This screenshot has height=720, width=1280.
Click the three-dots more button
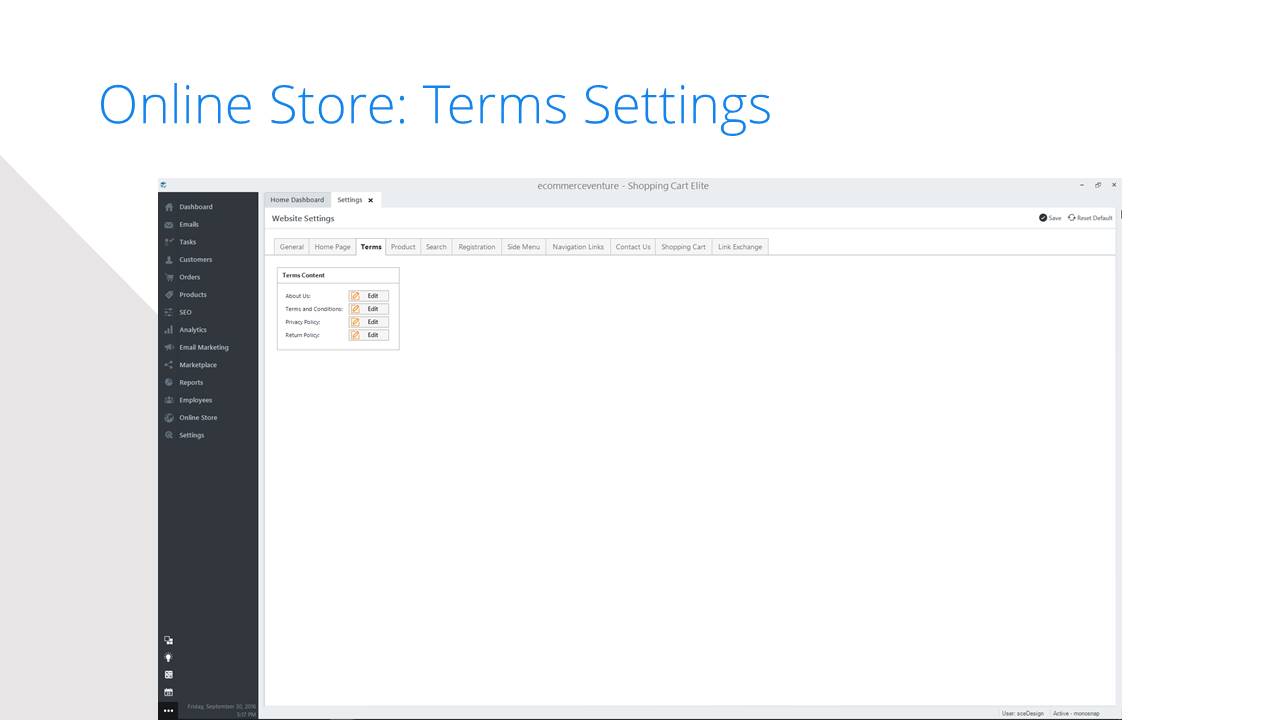point(168,710)
